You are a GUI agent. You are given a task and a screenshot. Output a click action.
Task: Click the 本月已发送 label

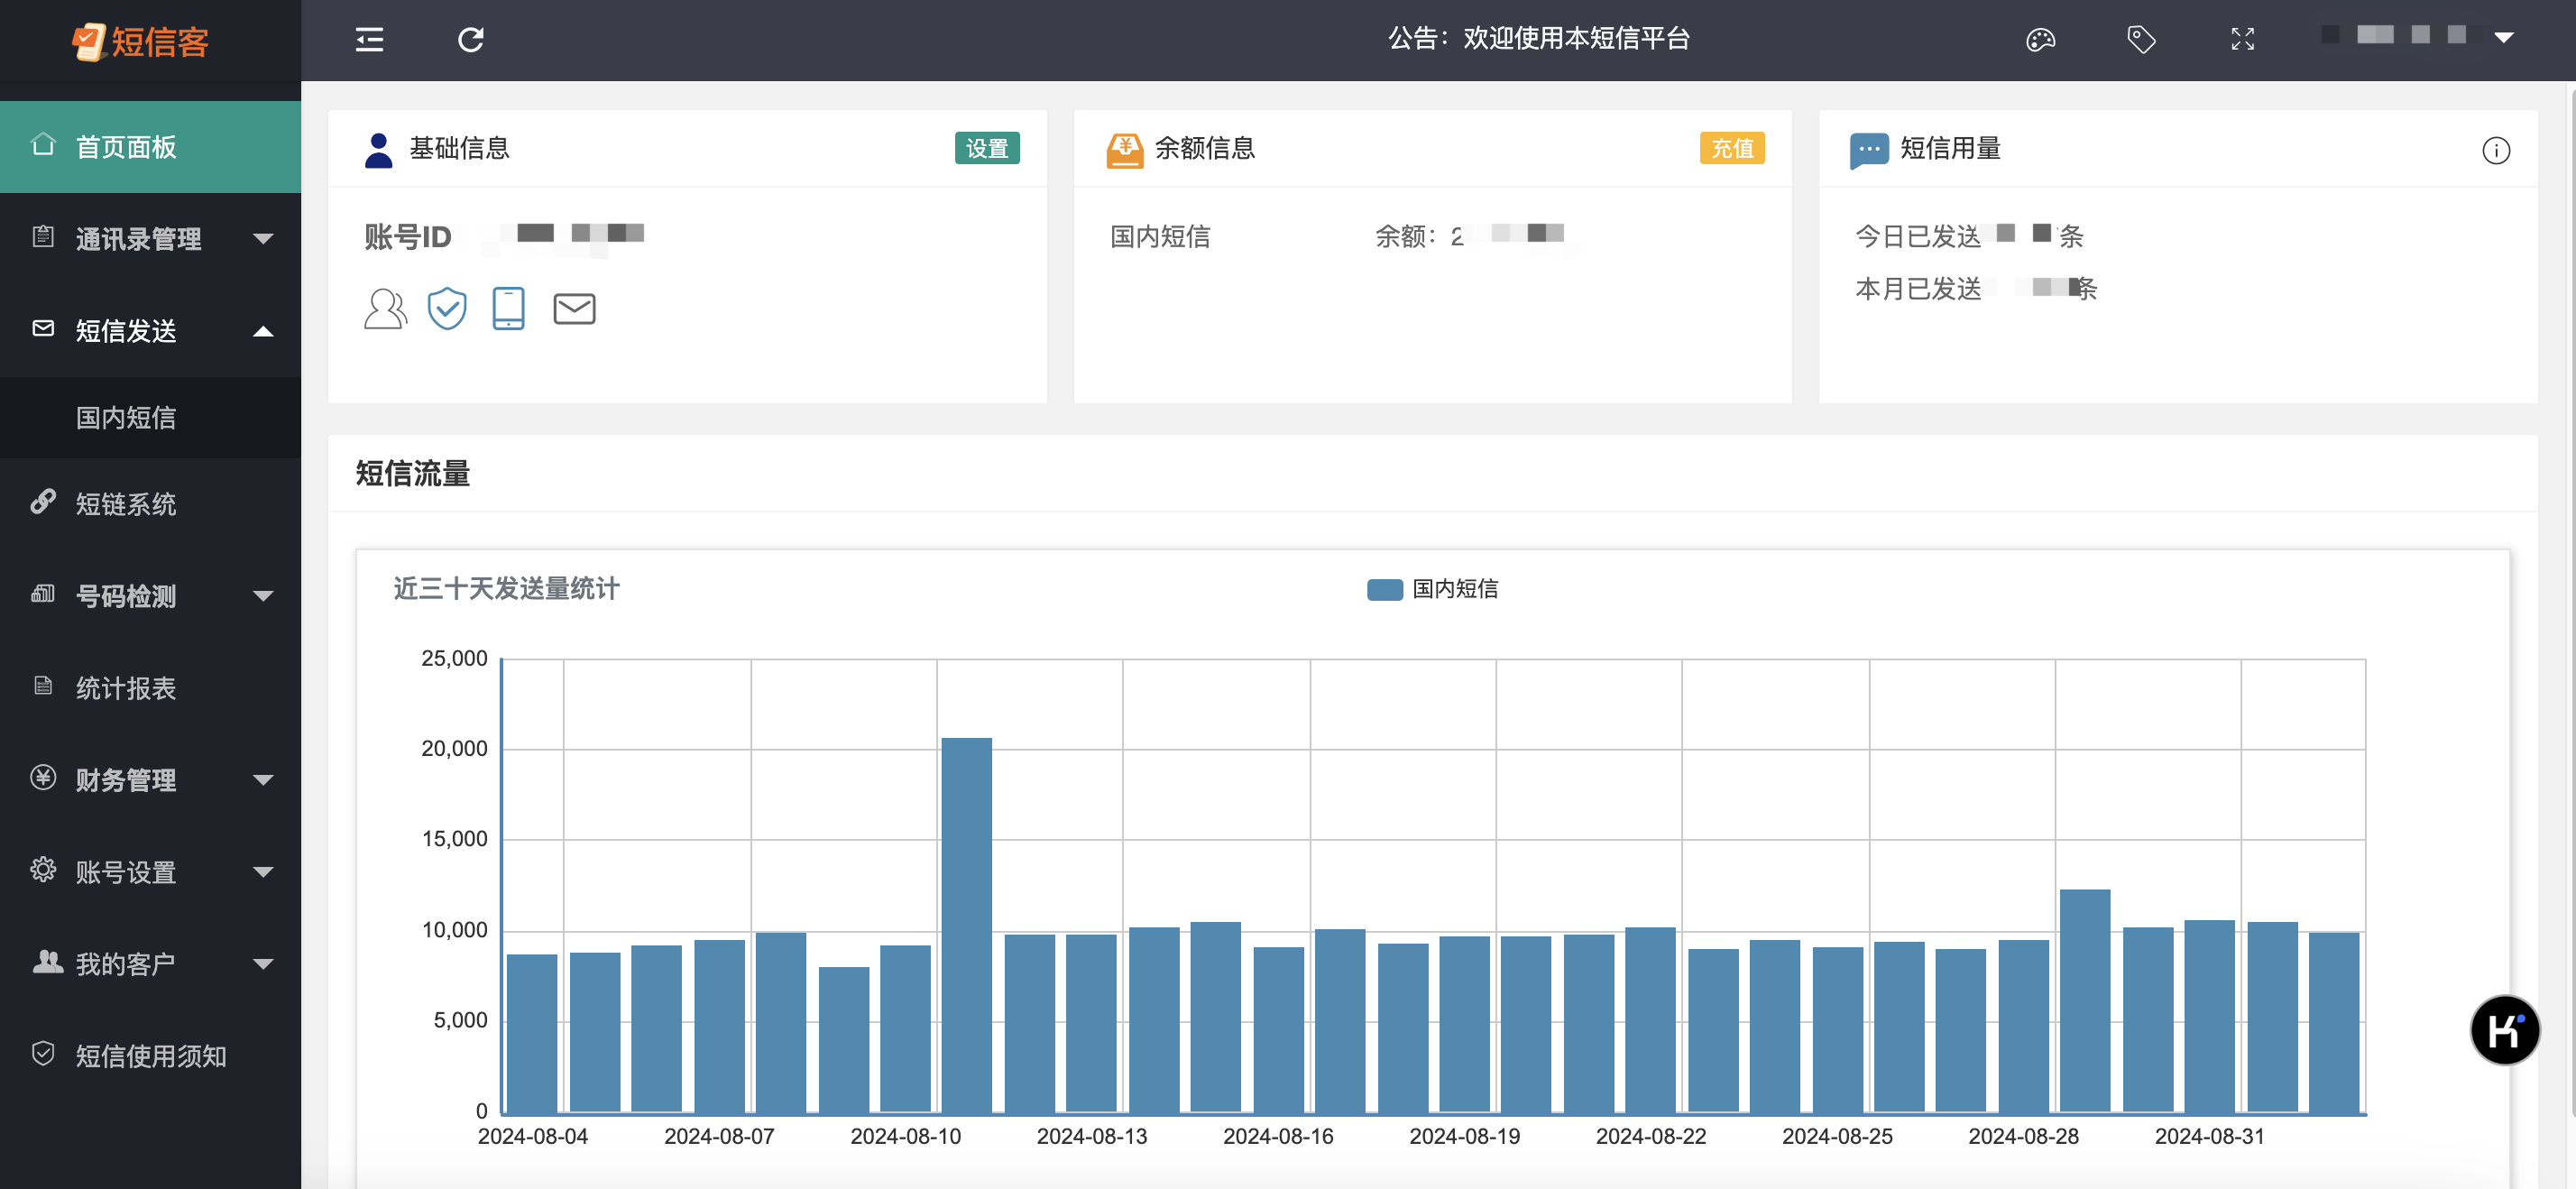tap(1918, 289)
